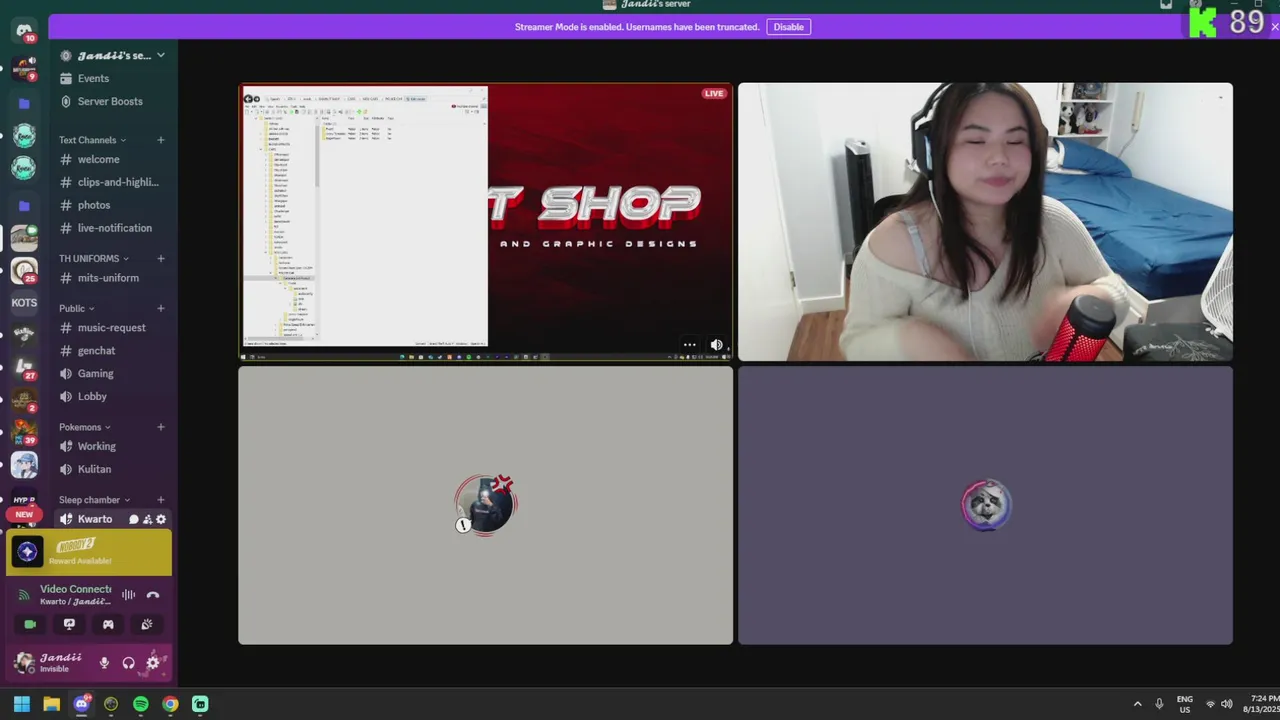Image resolution: width=1280 pixels, height=720 pixels.
Task: Add a channel to TH UNIFORMS
Action: tap(161, 258)
